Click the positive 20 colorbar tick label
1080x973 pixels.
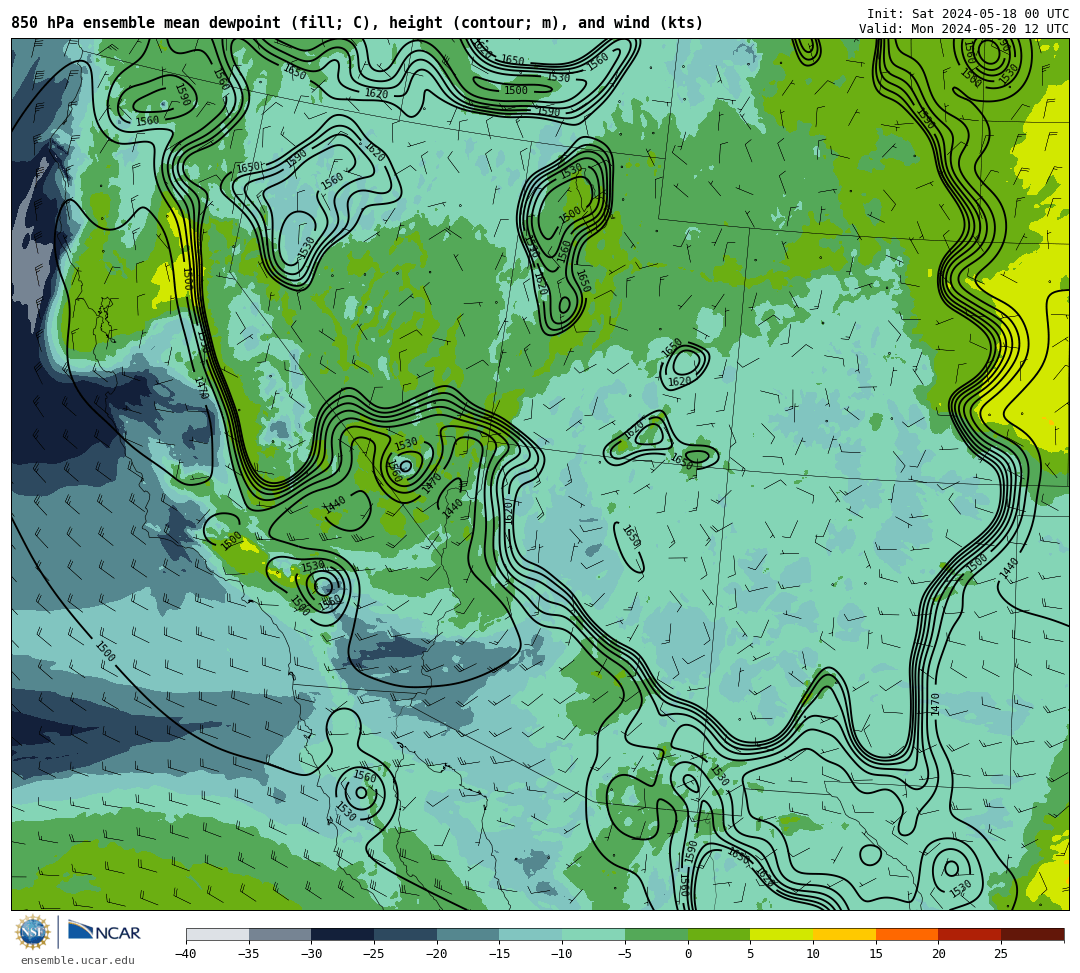939,954
